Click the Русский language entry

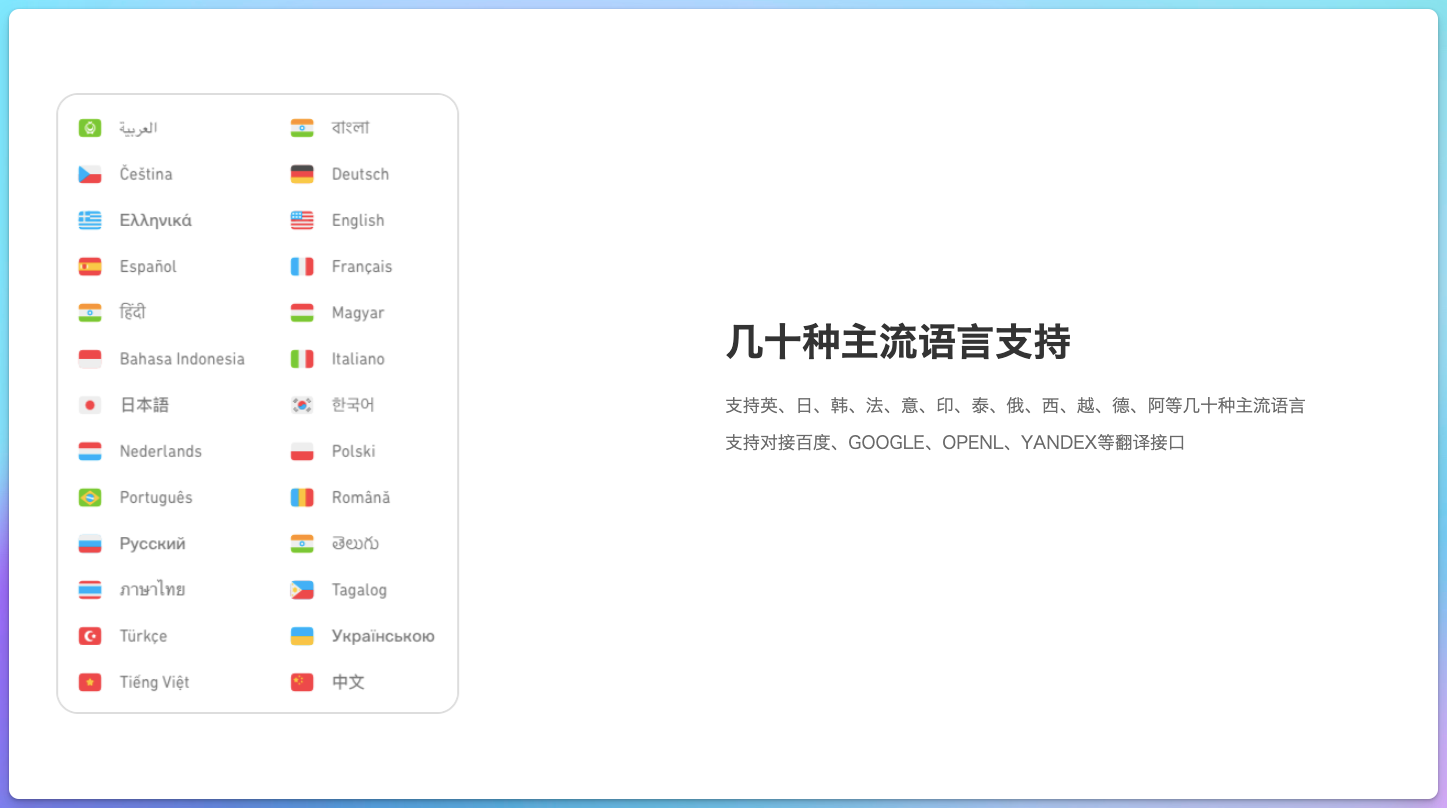coord(151,543)
